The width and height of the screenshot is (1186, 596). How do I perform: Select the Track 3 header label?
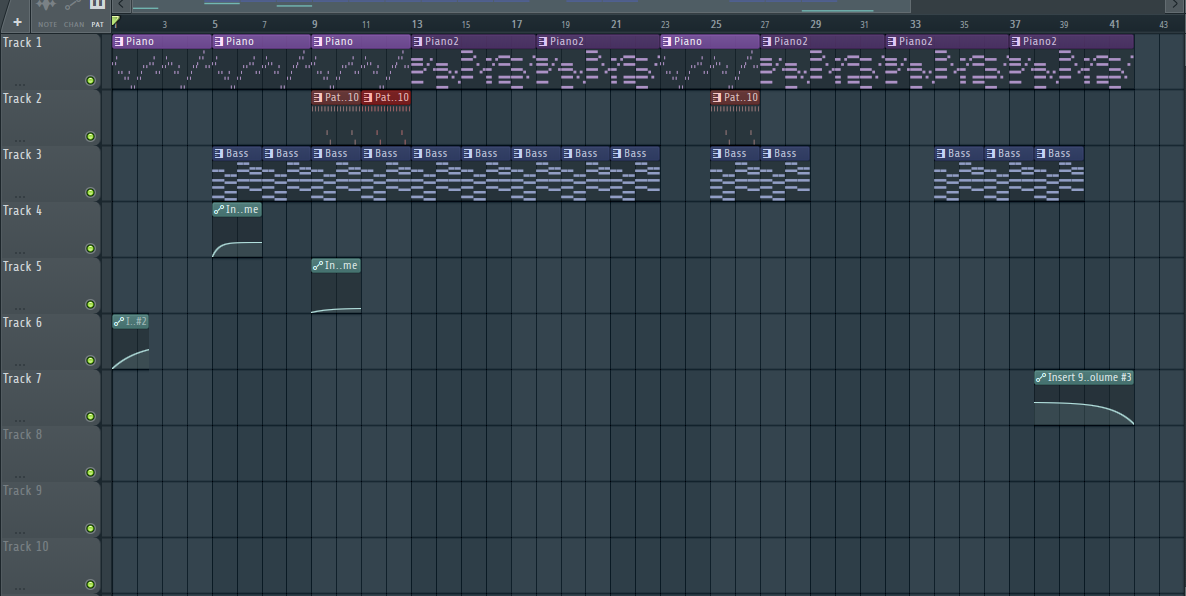23,154
